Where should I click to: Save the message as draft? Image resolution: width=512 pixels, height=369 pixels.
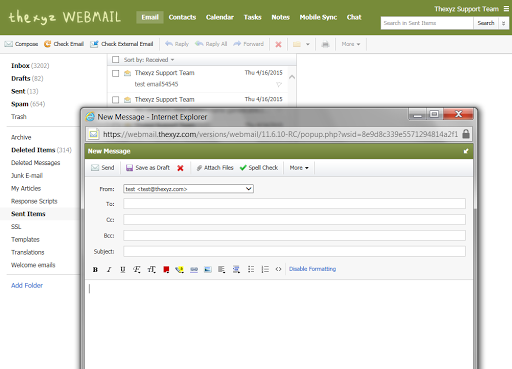(148, 168)
